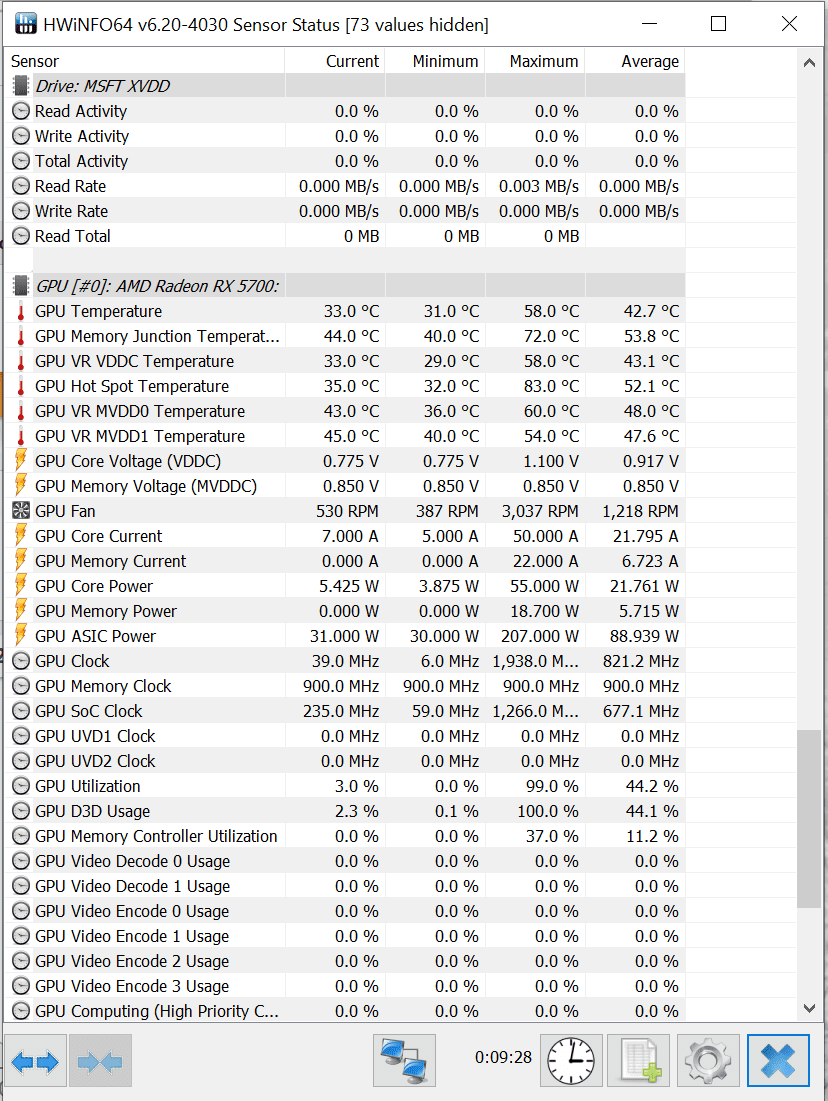Select the Write Activity row
The width and height of the screenshot is (828, 1101).
[345, 136]
